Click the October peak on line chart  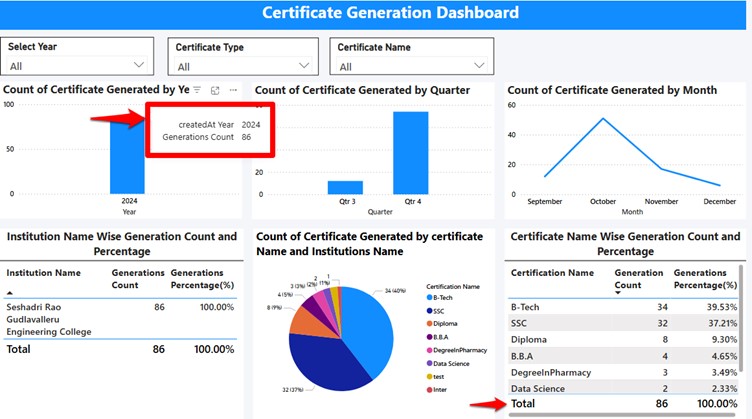tap(602, 119)
